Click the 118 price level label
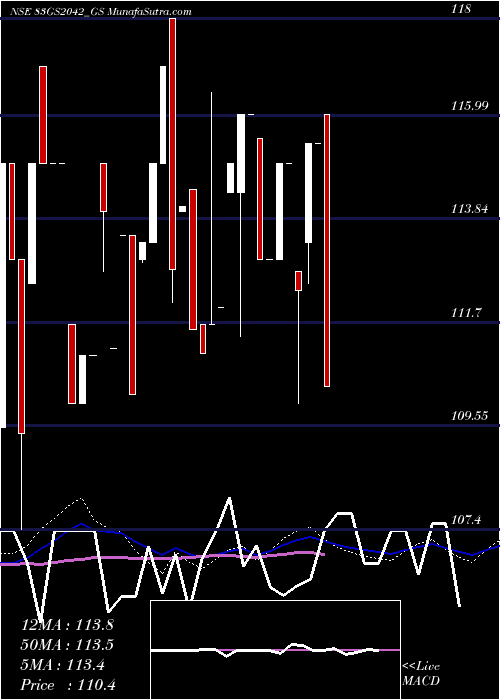Screen dimensions: 500x700 [461, 8]
